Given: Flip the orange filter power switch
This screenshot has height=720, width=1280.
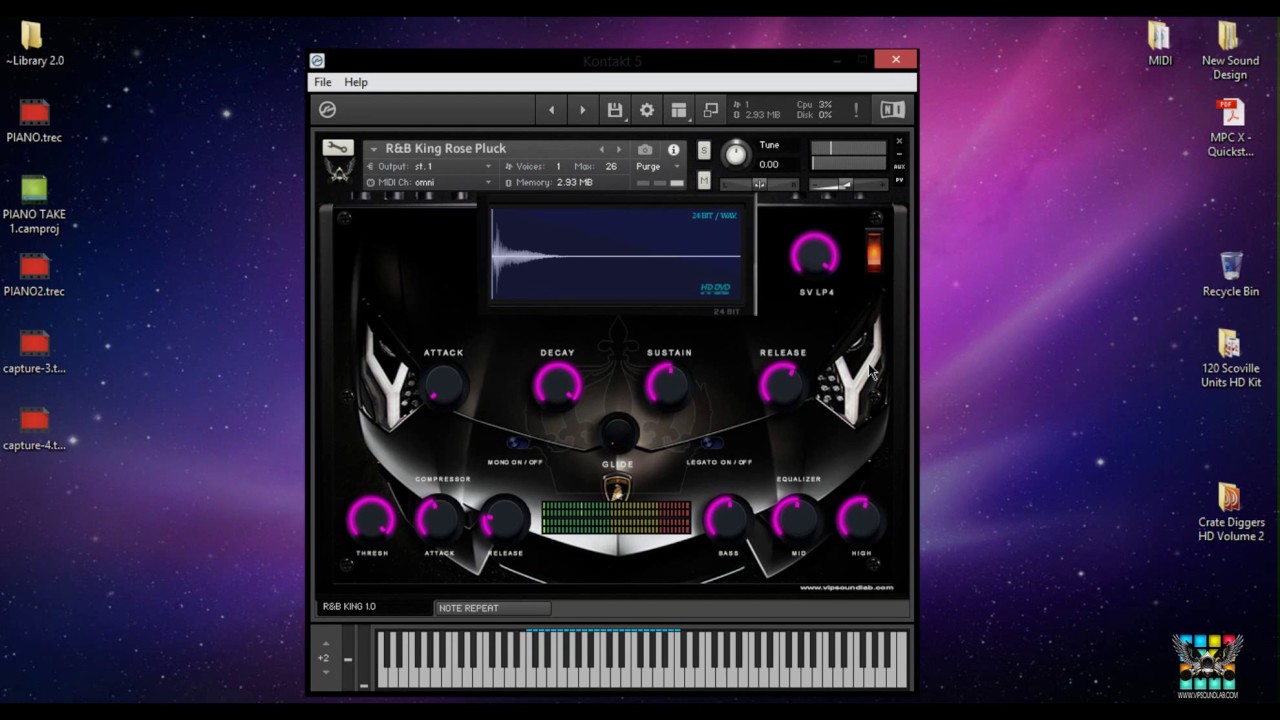Looking at the screenshot, I should pyautogui.click(x=874, y=250).
